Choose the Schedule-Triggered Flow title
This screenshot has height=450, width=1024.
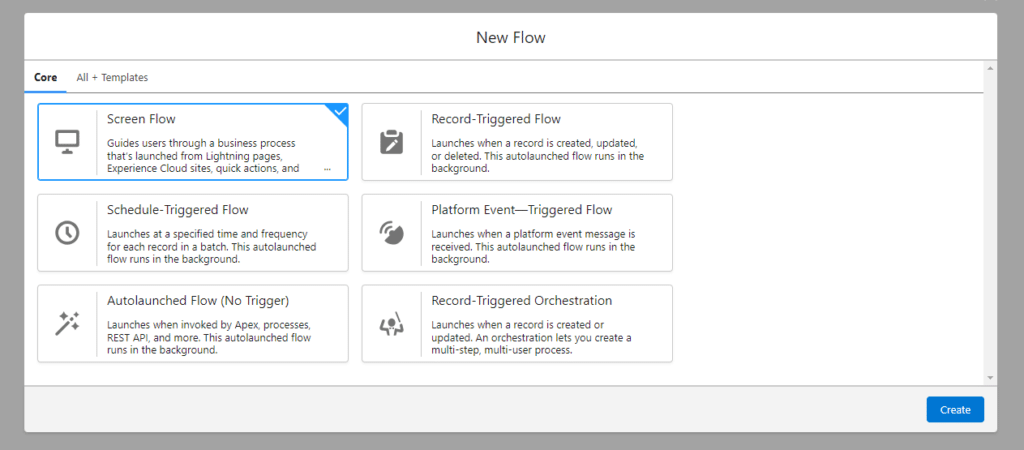tap(178, 210)
